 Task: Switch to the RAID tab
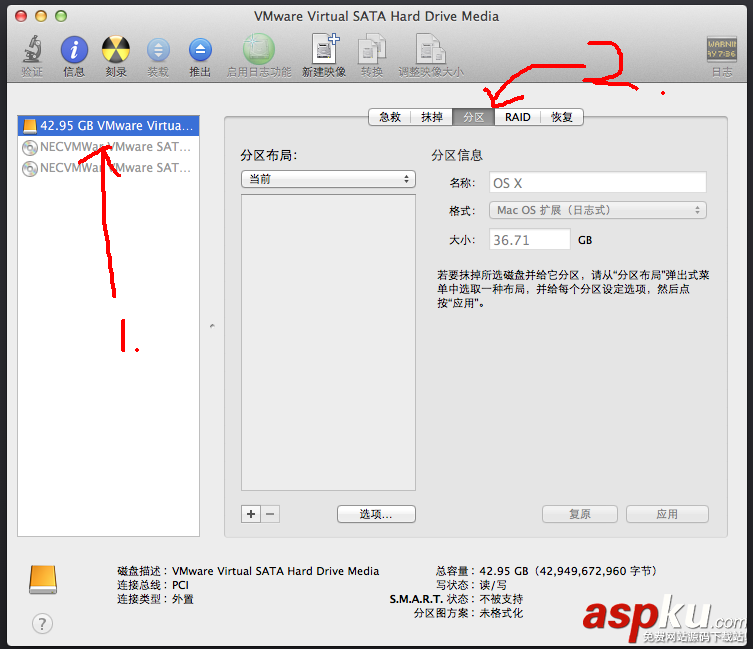pyautogui.click(x=517, y=117)
